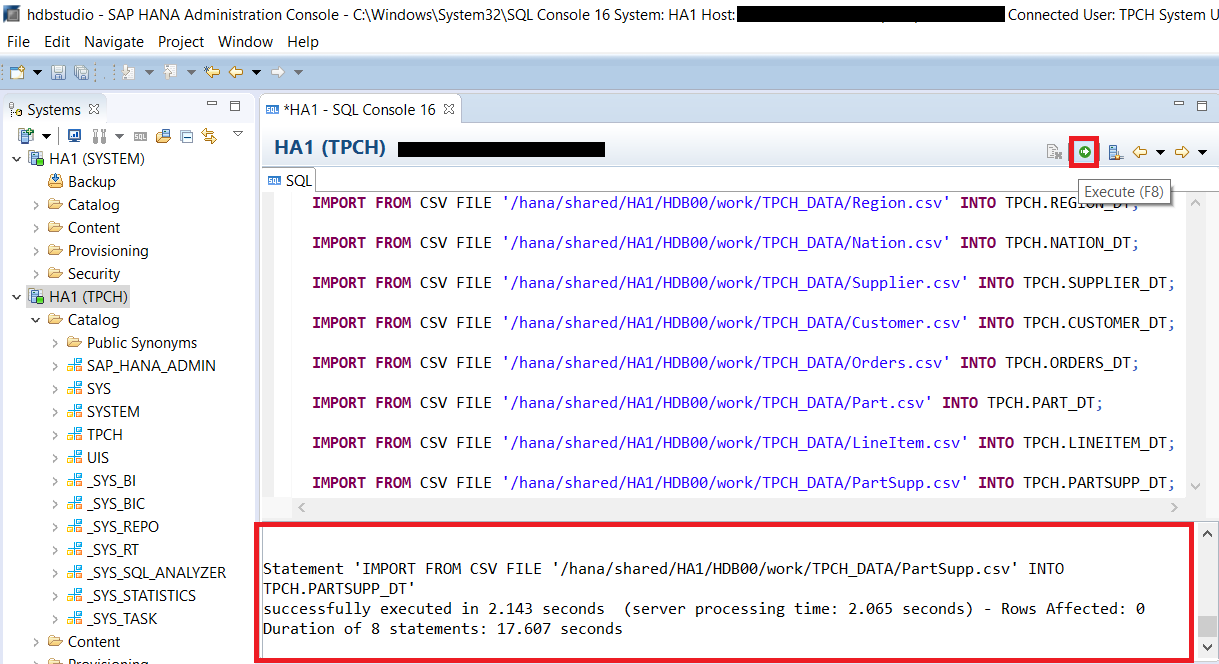Click the SQL console toolbar yellow forward arrow
This screenshot has height=664, width=1219.
point(1182,152)
